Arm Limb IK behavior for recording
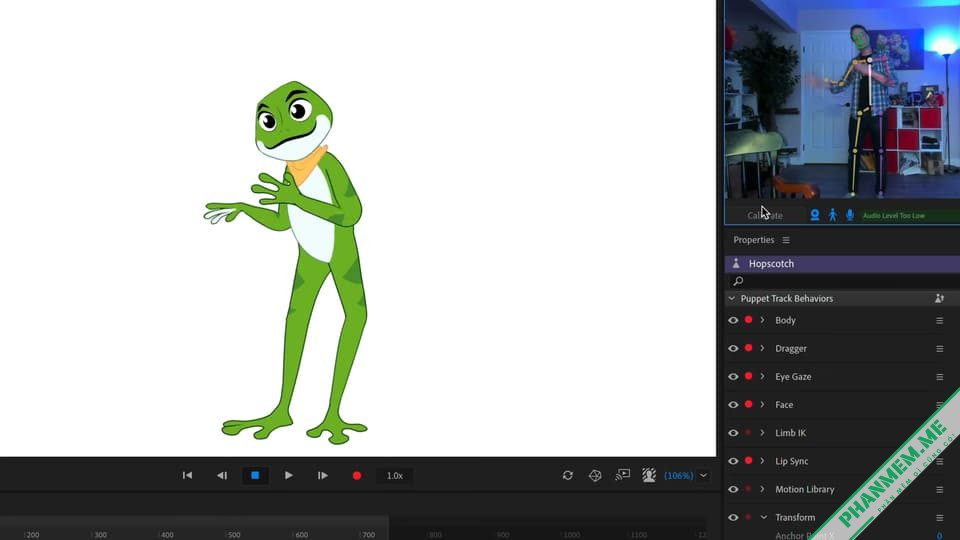 748,432
